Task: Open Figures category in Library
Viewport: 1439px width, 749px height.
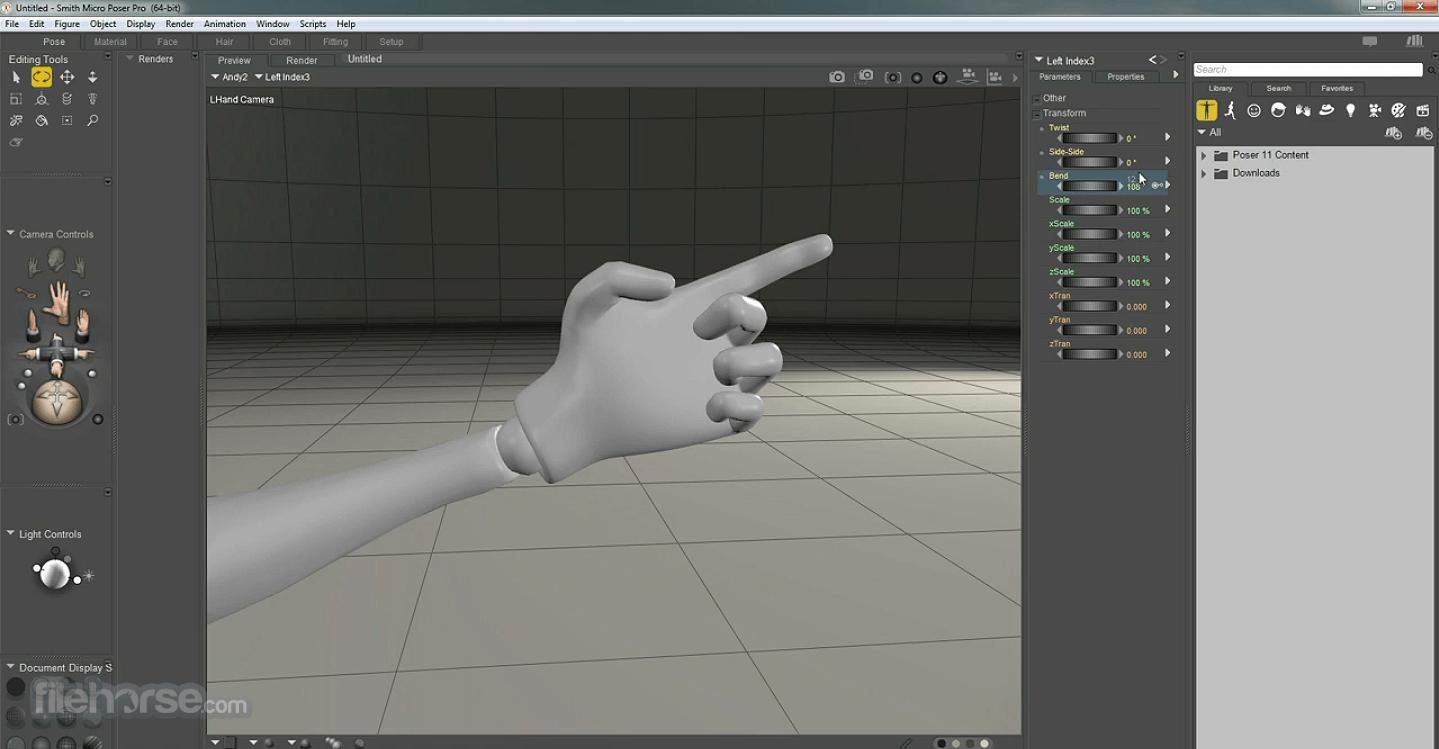Action: (1207, 111)
